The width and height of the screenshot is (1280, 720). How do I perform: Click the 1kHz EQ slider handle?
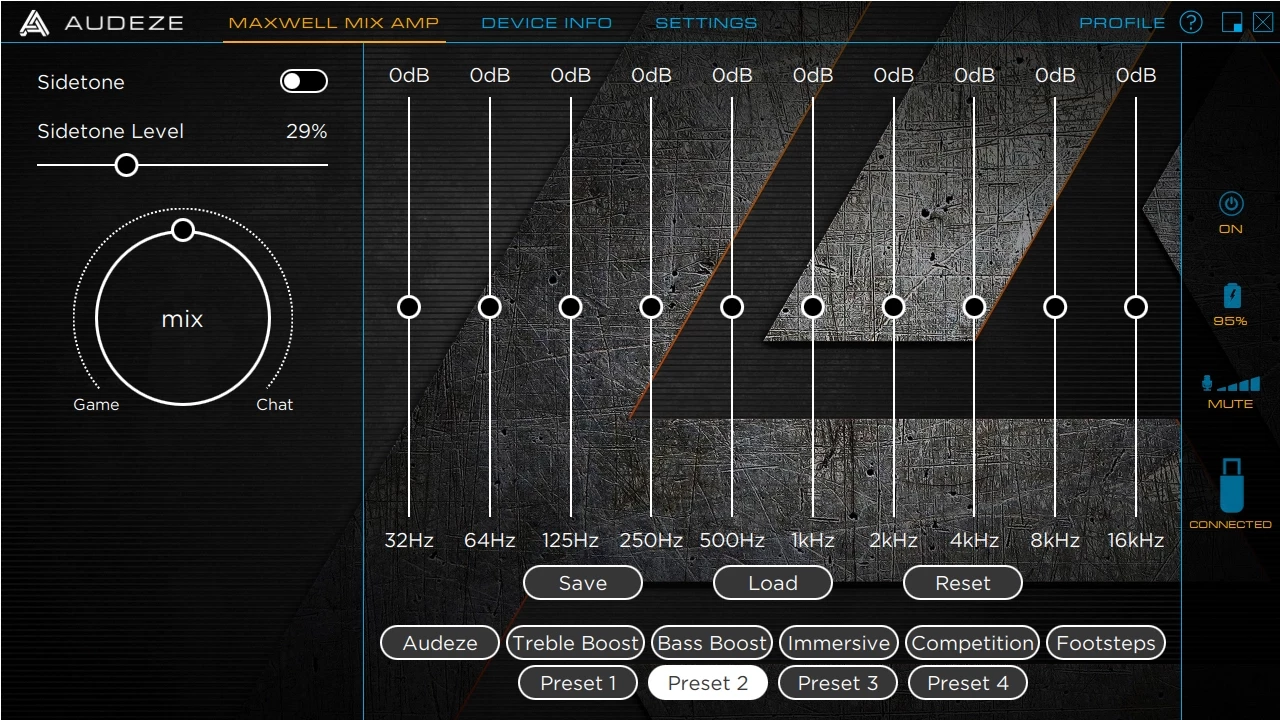tap(813, 307)
